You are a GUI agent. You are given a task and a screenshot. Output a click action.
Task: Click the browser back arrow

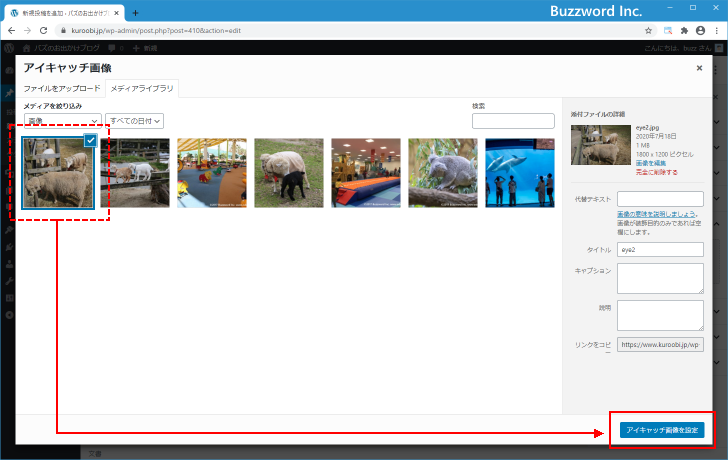[11, 31]
